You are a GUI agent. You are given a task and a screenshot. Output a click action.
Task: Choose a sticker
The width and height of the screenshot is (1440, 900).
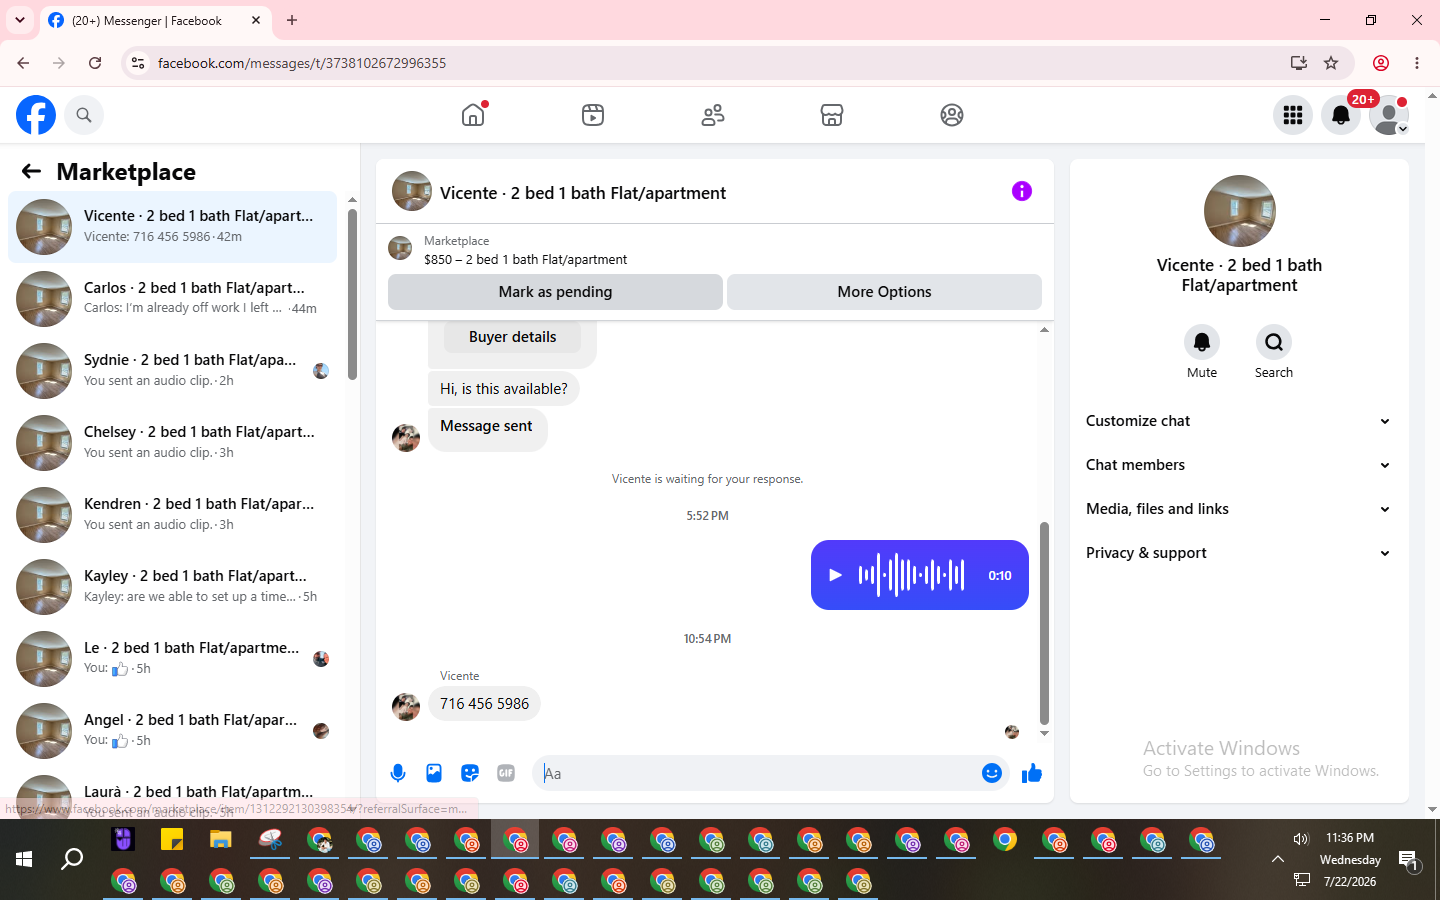470,773
